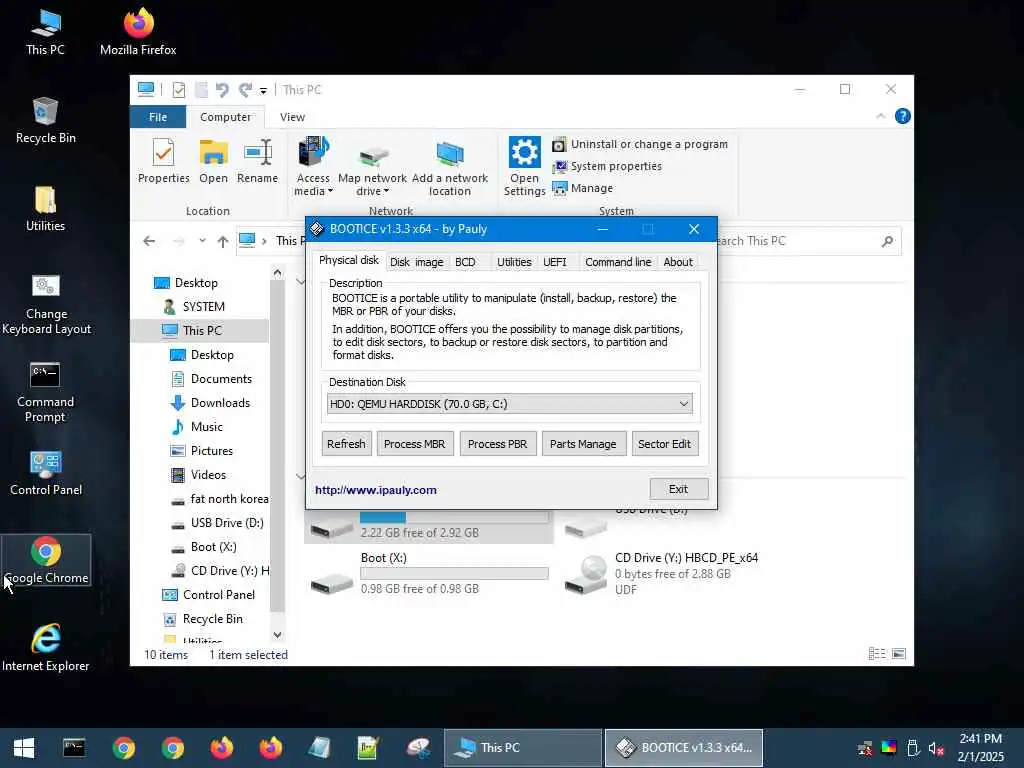Switch to BOOTICE Utilities tab
Screen dimensions: 1024x768
point(514,262)
